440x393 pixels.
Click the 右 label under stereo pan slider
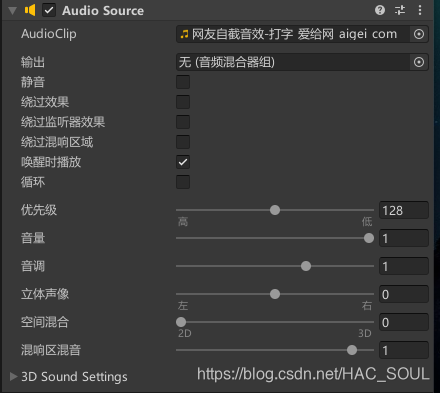click(367, 306)
